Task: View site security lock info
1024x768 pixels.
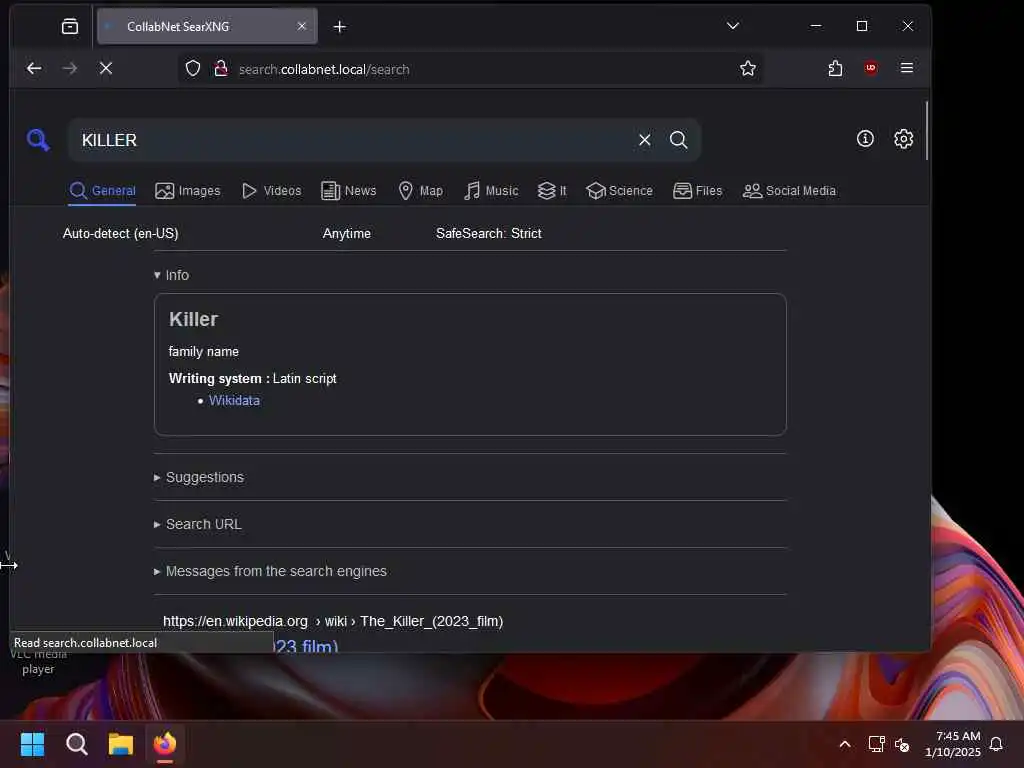Action: click(221, 69)
